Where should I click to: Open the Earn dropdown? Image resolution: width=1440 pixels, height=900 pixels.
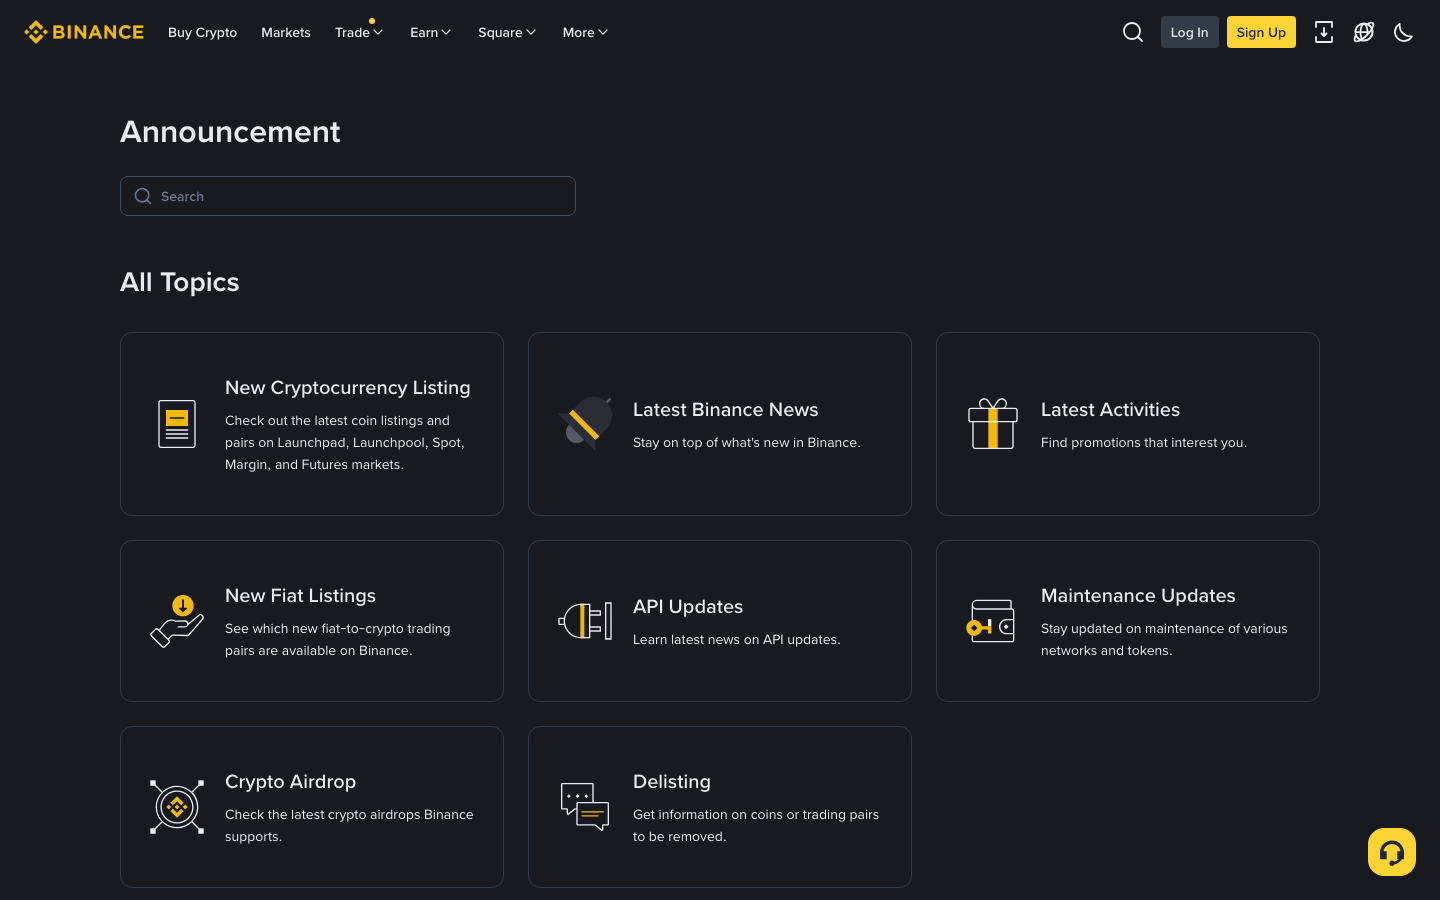point(430,32)
